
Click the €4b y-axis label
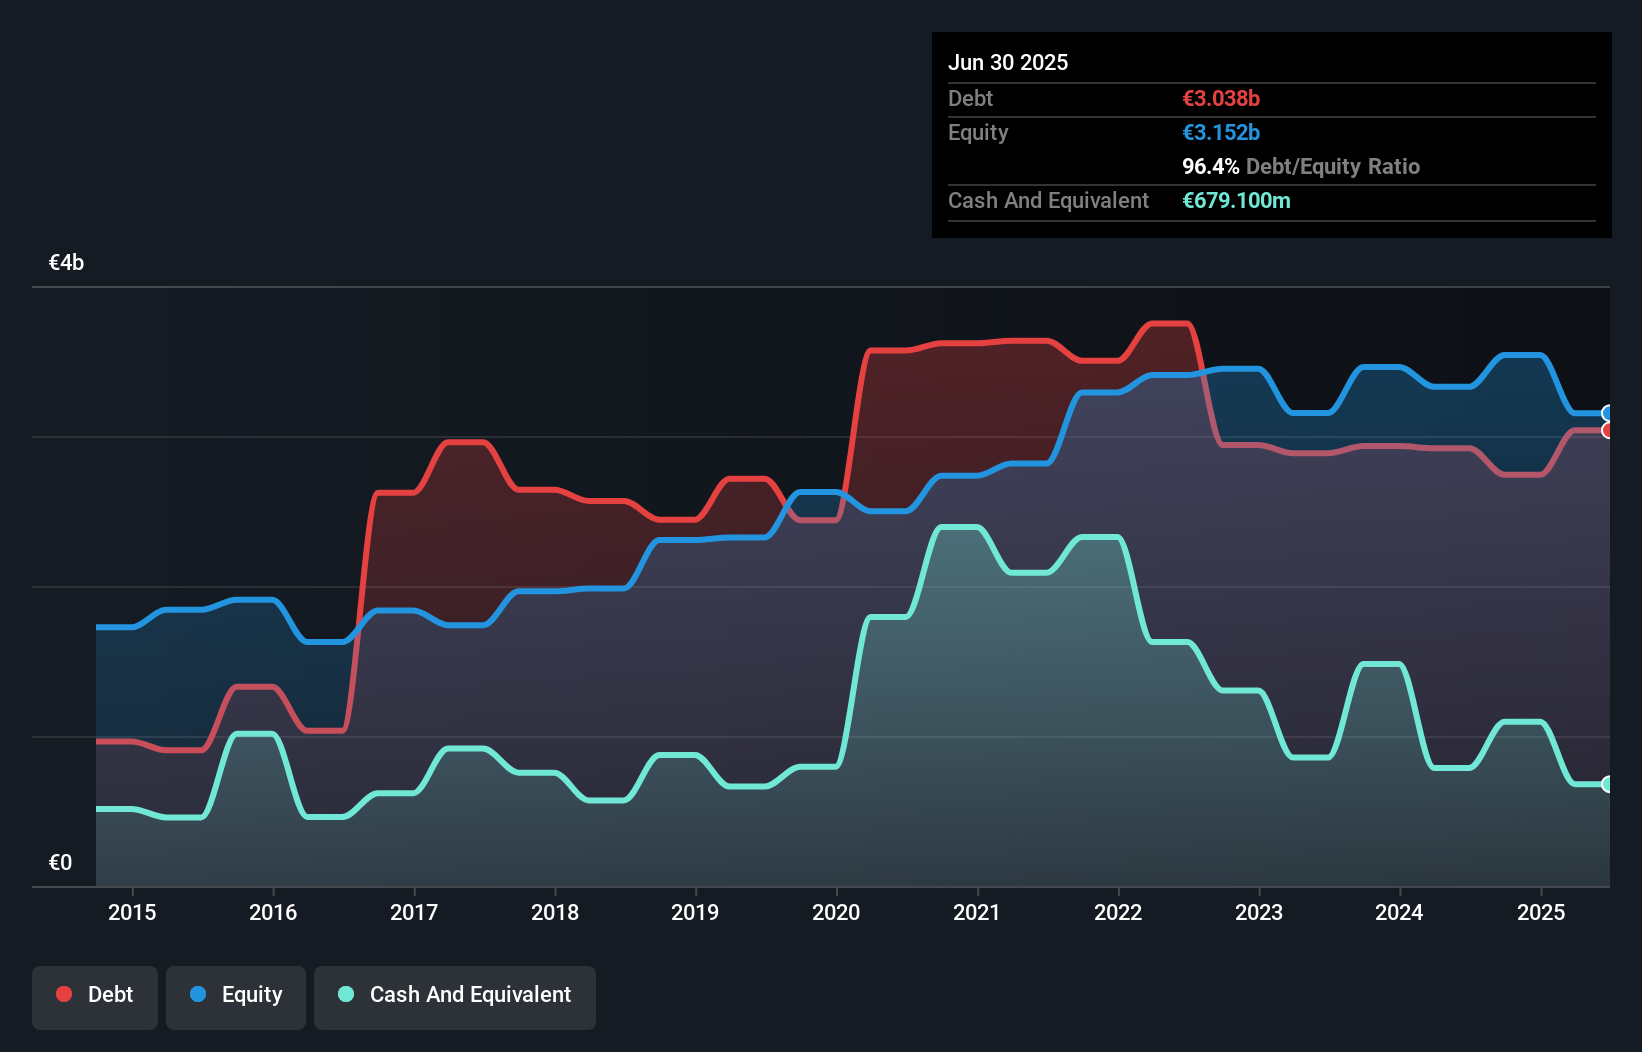tap(66, 262)
